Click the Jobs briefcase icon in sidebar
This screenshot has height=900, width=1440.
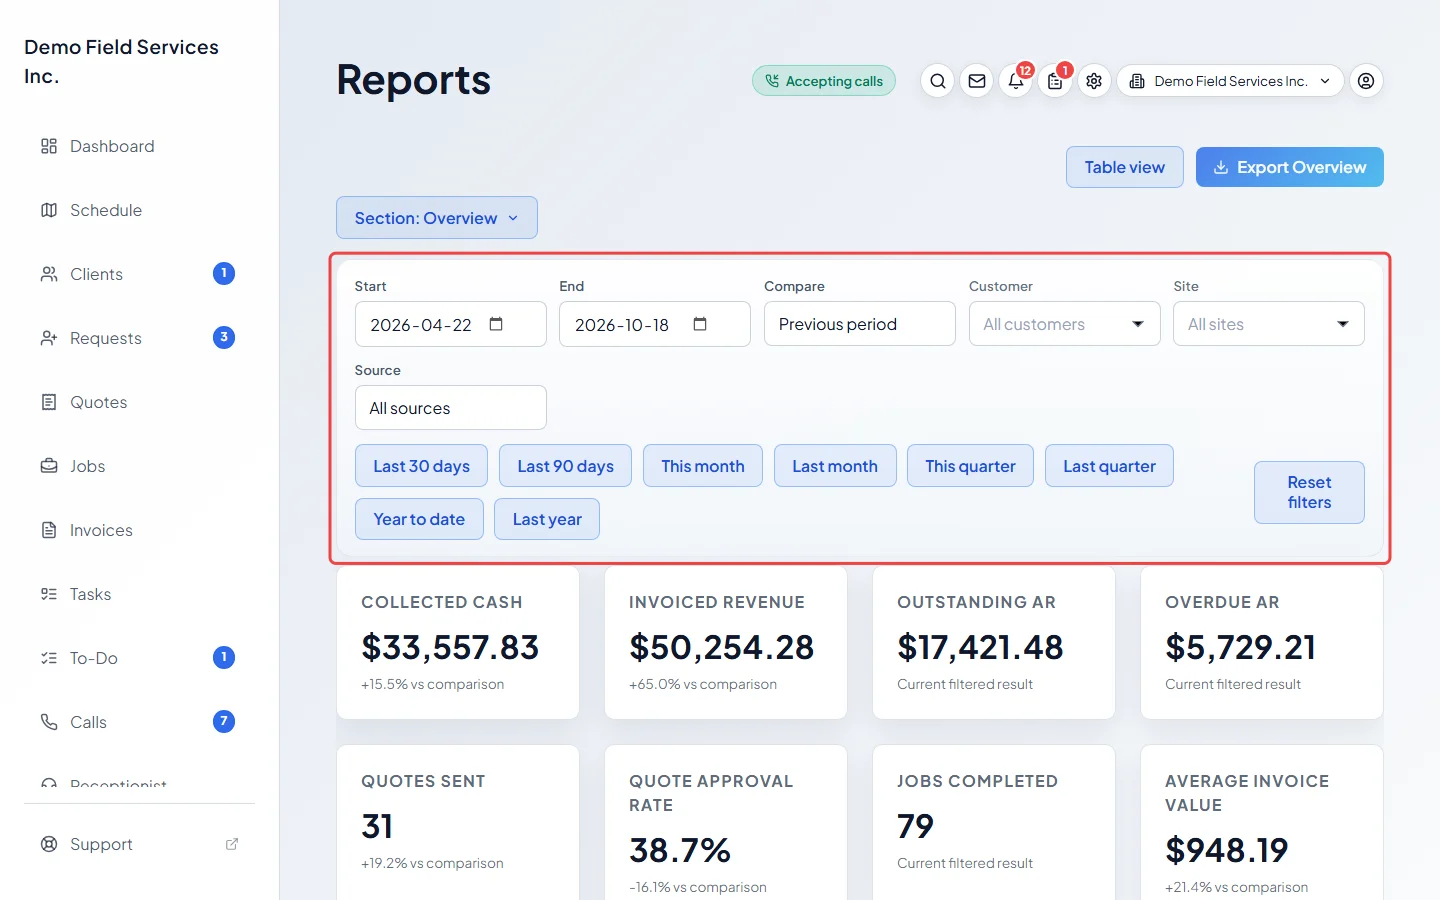click(49, 466)
